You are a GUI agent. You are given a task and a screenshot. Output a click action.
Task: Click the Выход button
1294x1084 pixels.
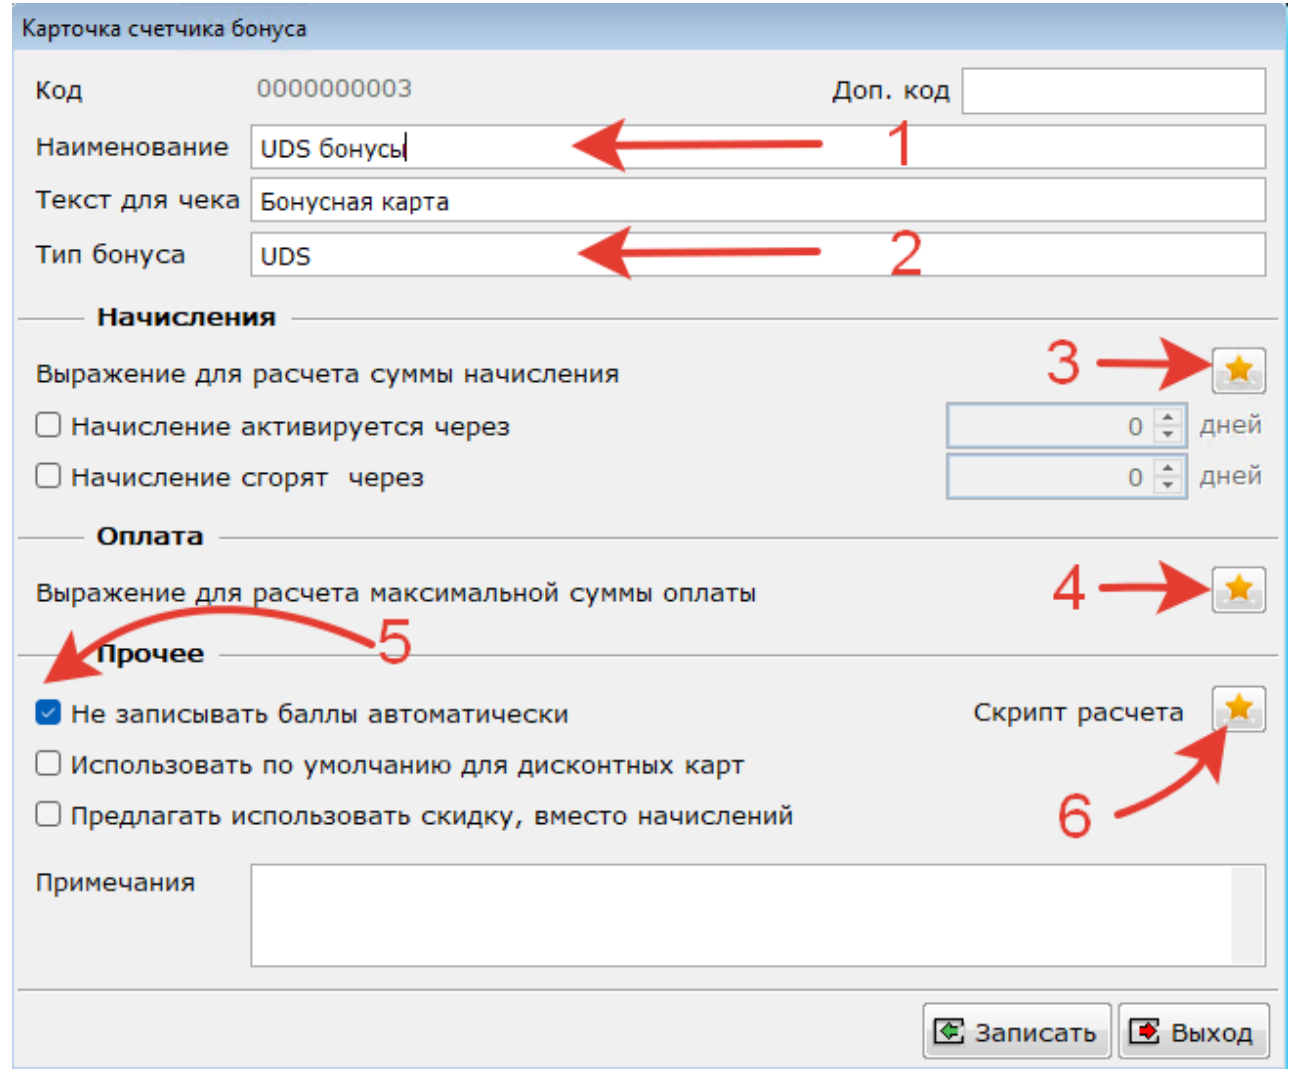[1193, 1031]
